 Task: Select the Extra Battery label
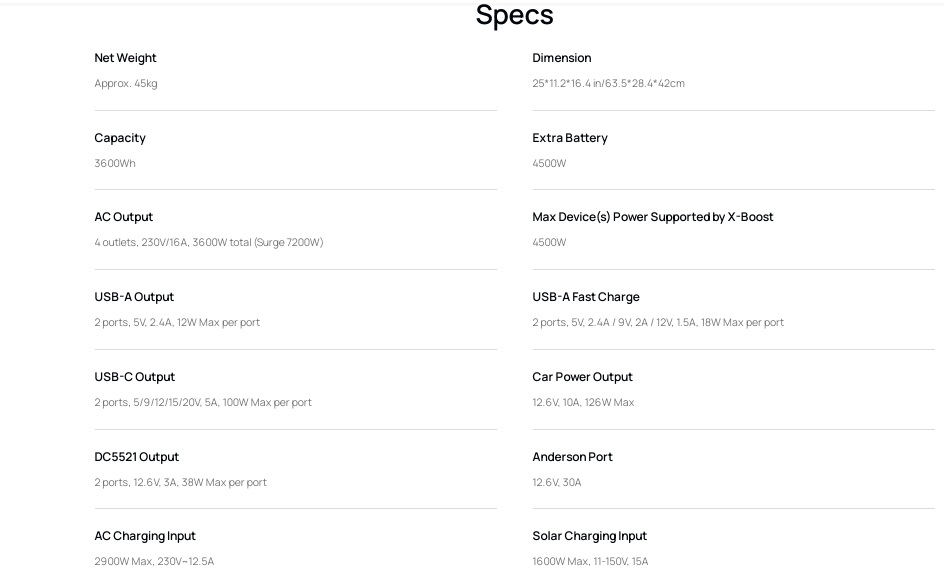[570, 138]
